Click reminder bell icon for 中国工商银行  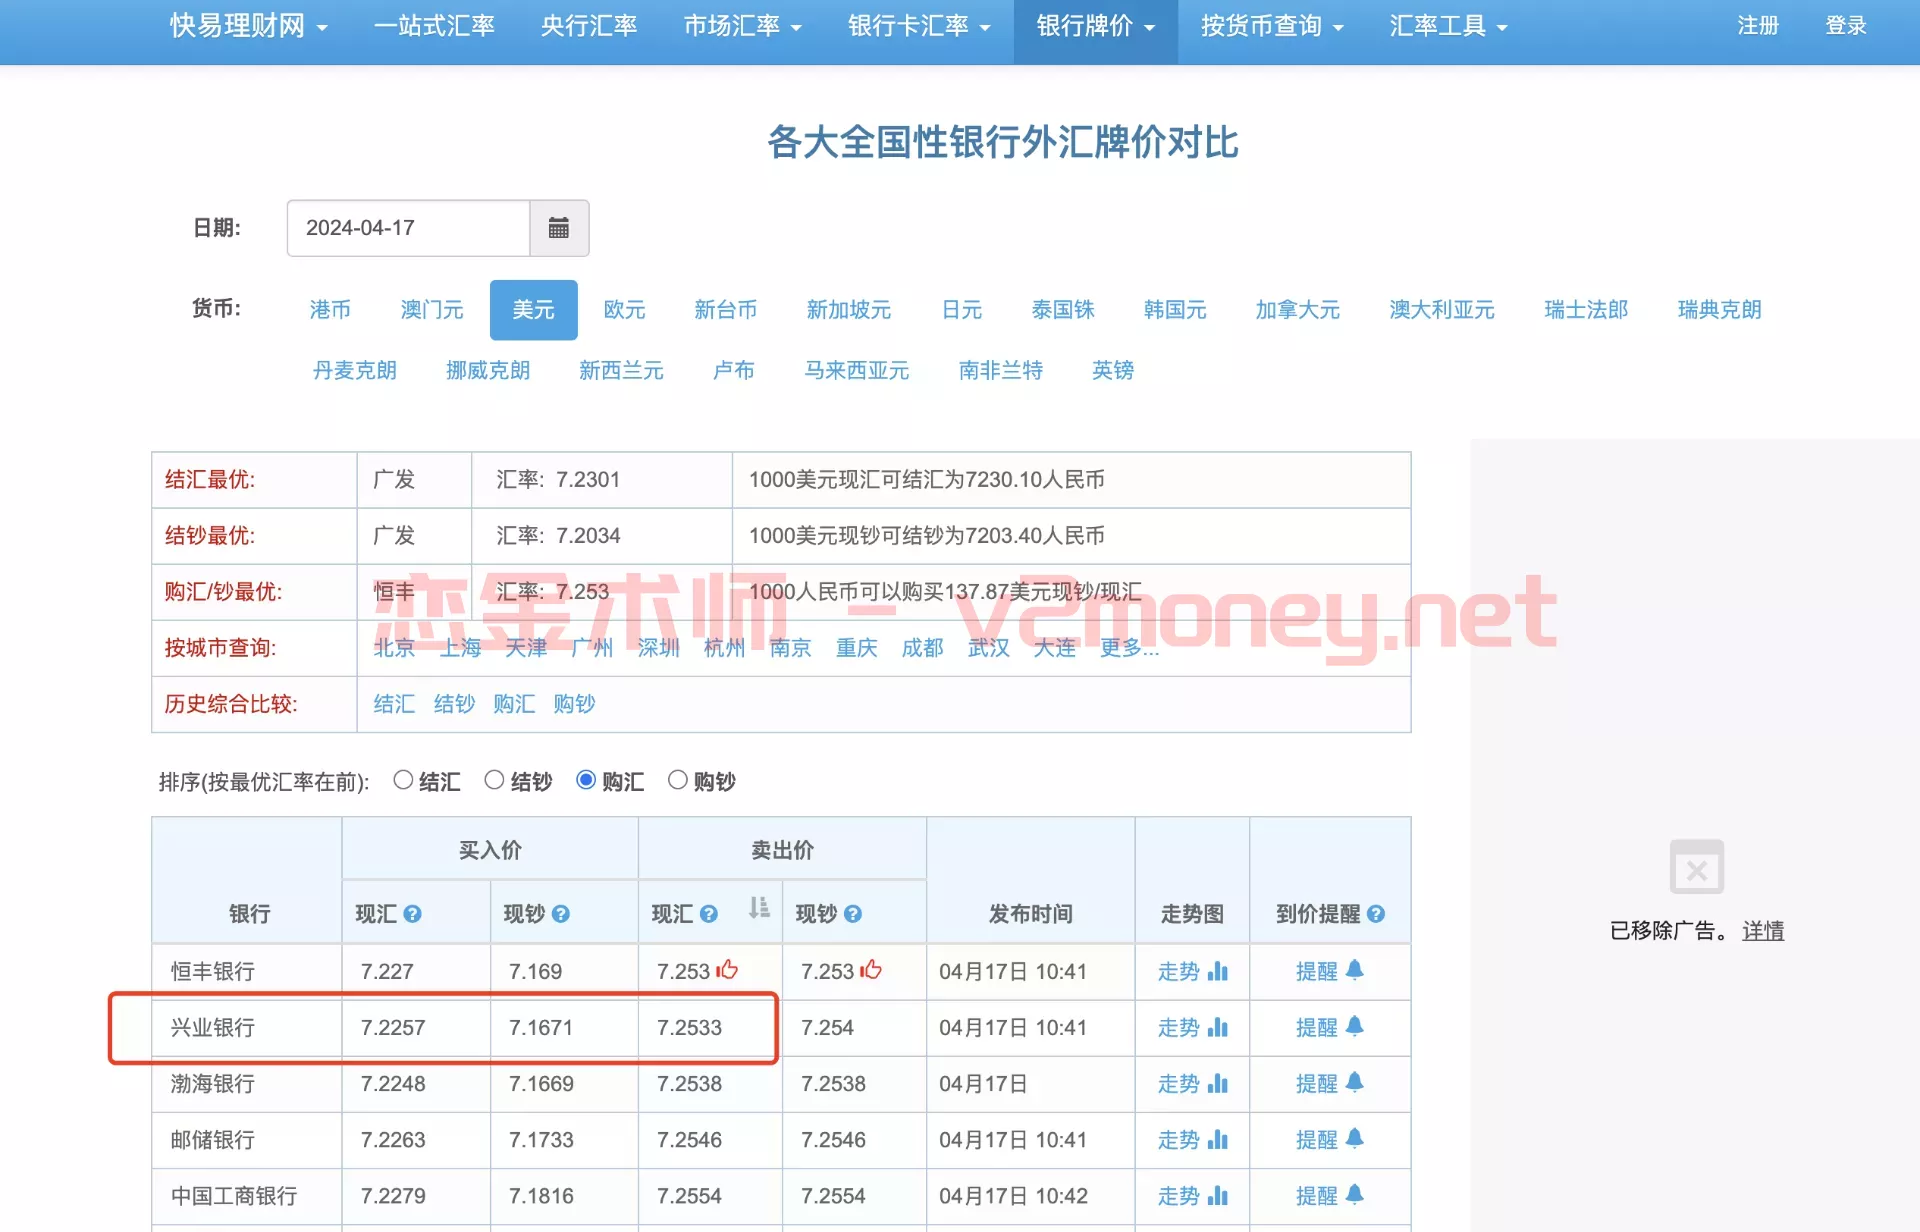click(x=1354, y=1194)
